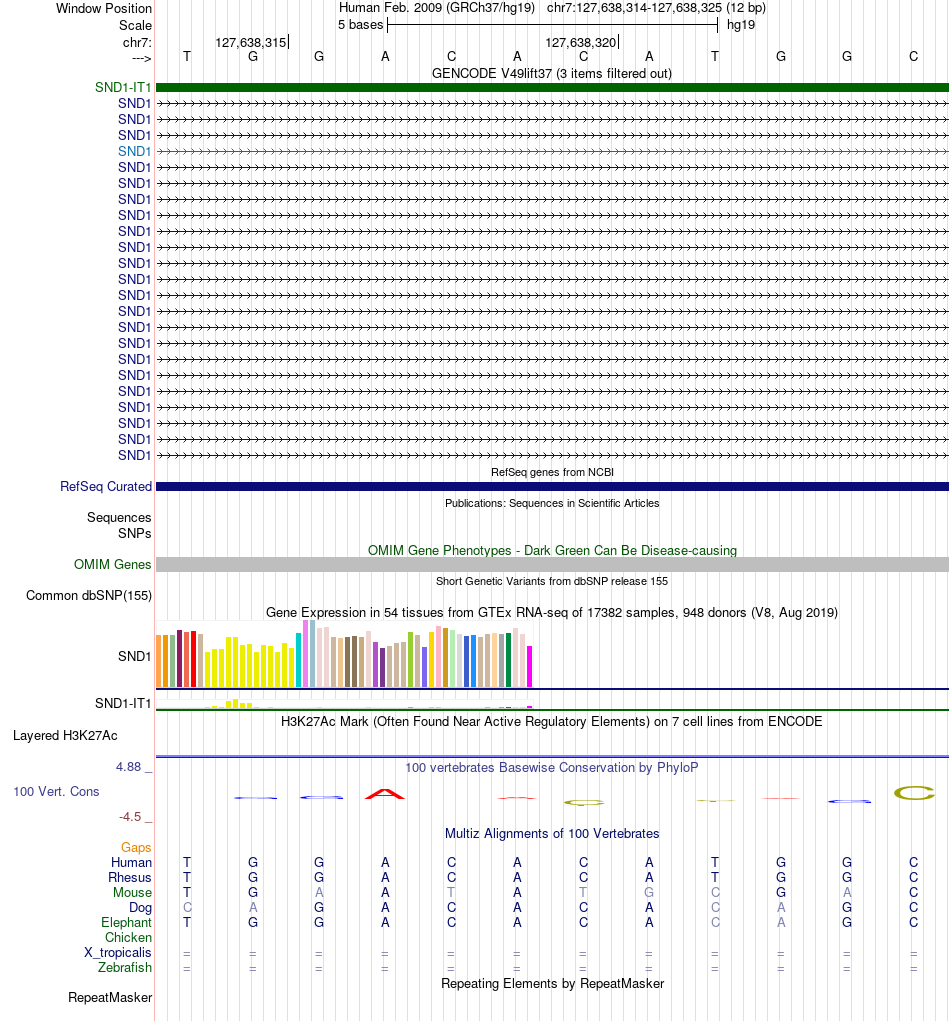
Task: Click the SND1 label beside the GTEx chart
Action: 134,656
